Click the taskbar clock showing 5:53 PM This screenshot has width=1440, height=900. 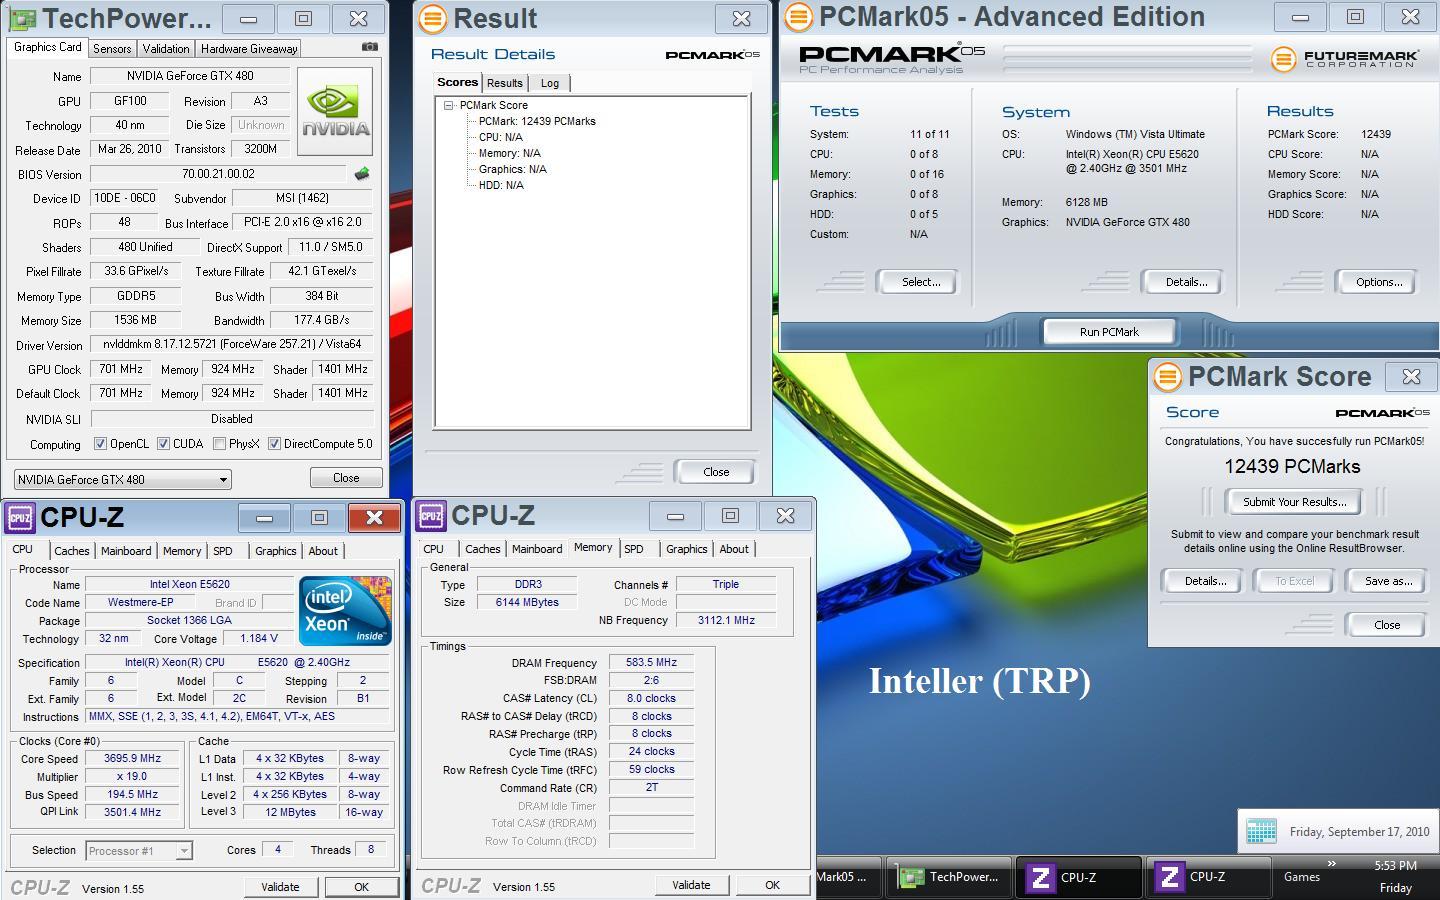click(1395, 866)
